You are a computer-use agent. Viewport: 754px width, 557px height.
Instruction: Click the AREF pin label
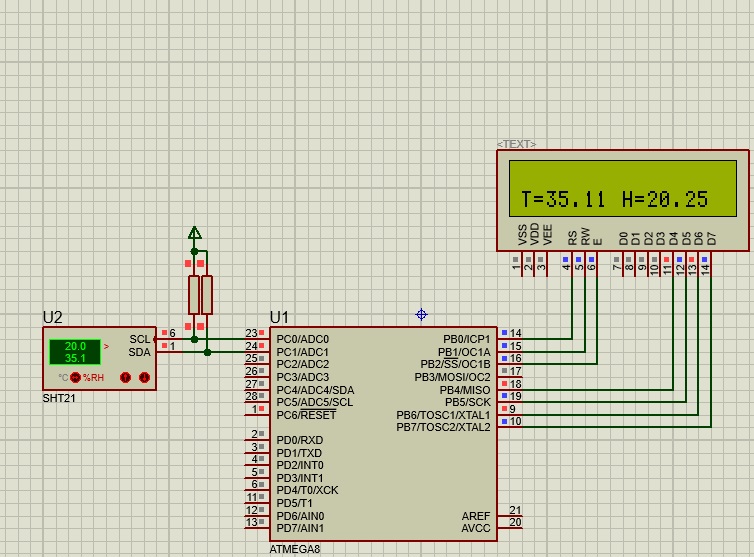pyautogui.click(x=476, y=516)
